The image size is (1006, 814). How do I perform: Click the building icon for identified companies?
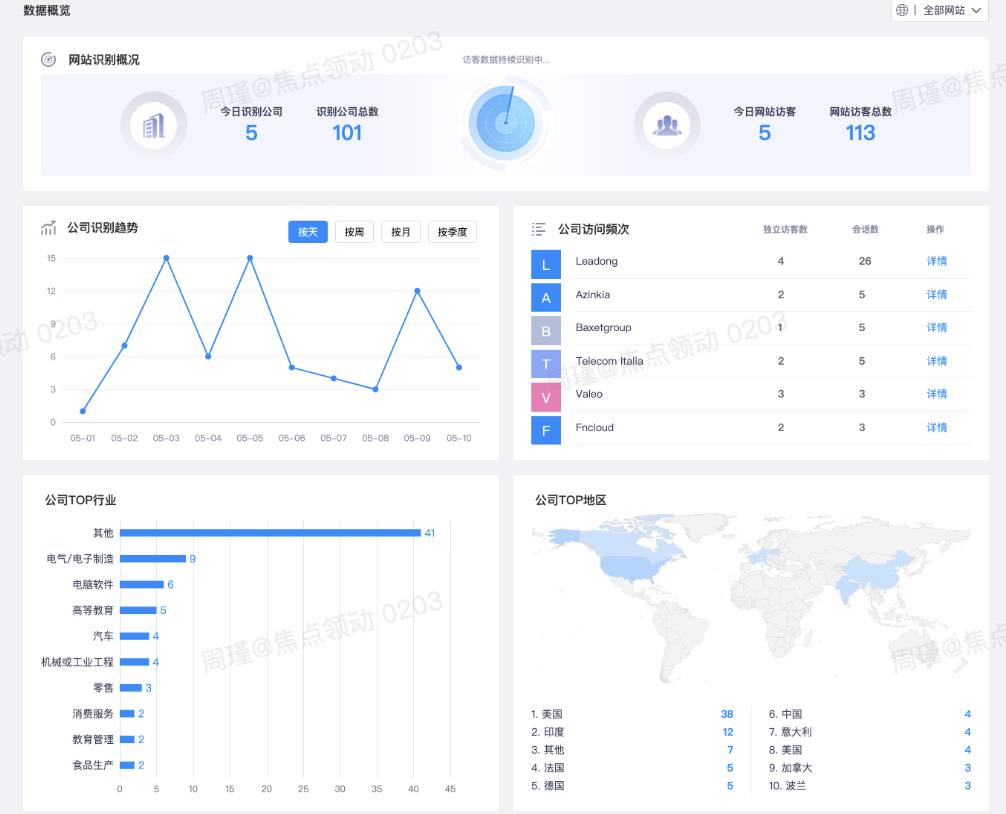pos(154,125)
